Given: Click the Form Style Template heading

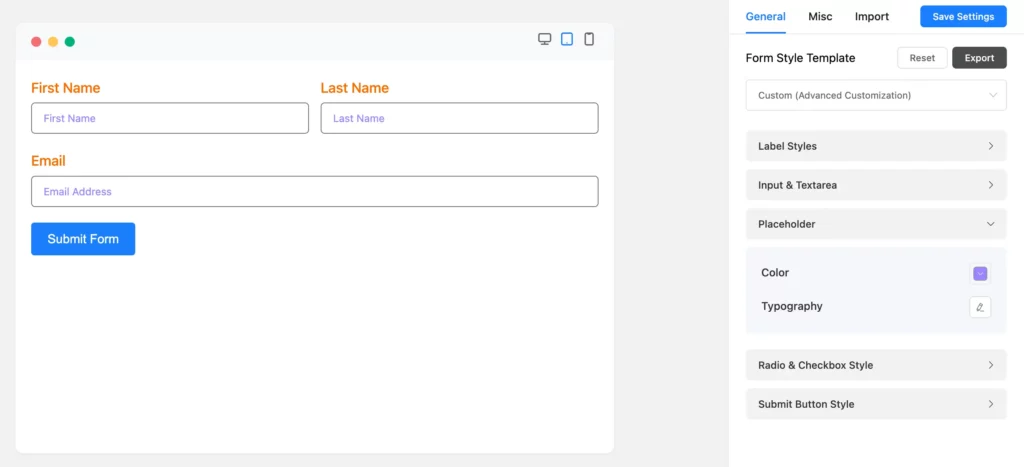Looking at the screenshot, I should [800, 58].
